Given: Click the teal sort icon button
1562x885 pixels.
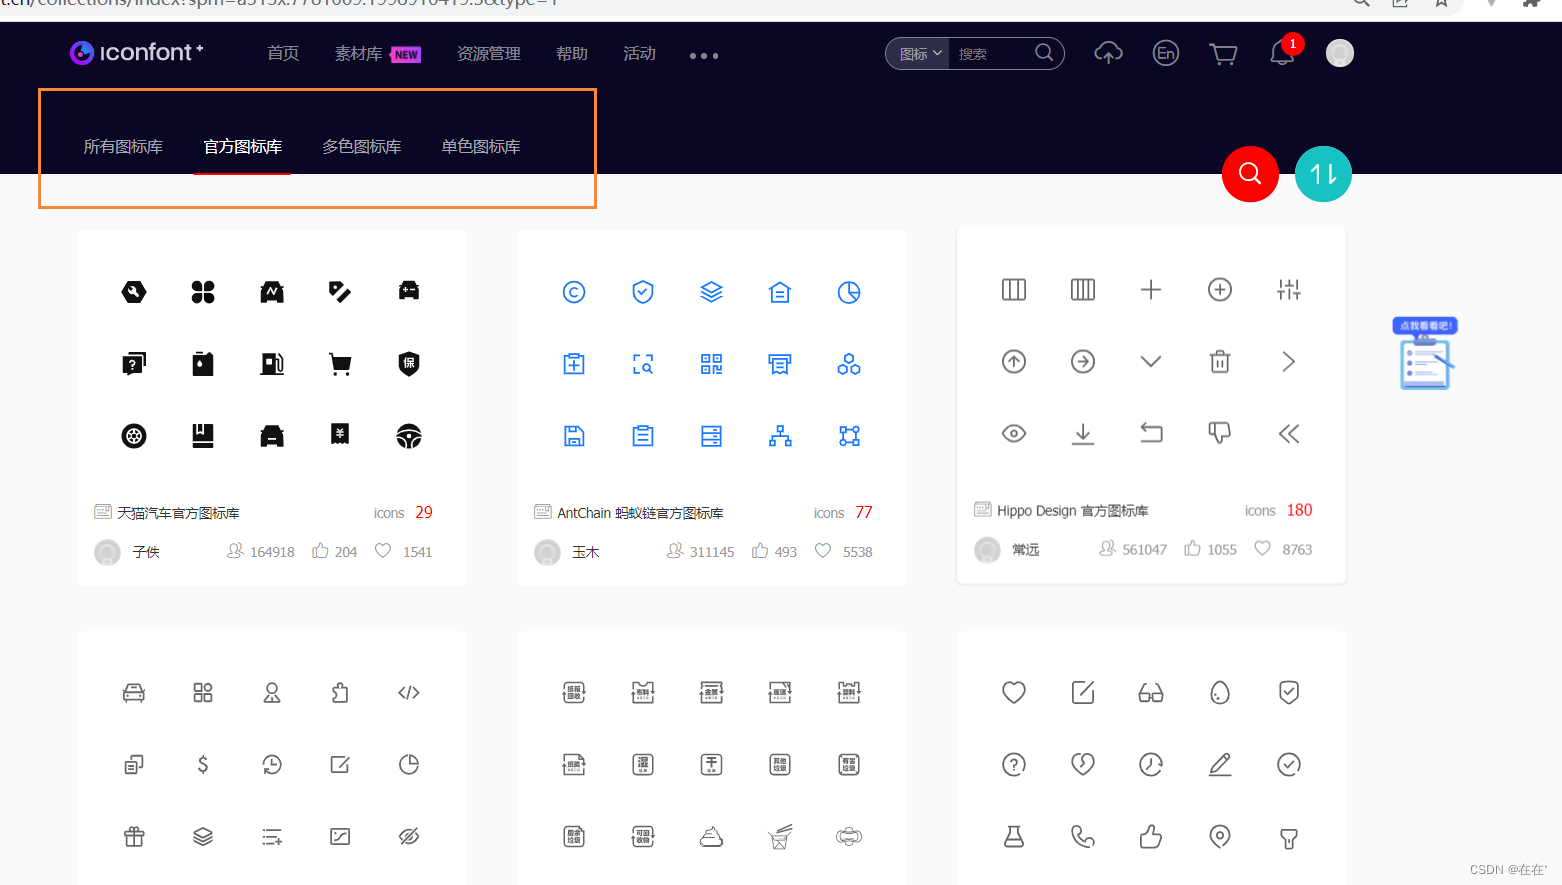Looking at the screenshot, I should [x=1323, y=174].
